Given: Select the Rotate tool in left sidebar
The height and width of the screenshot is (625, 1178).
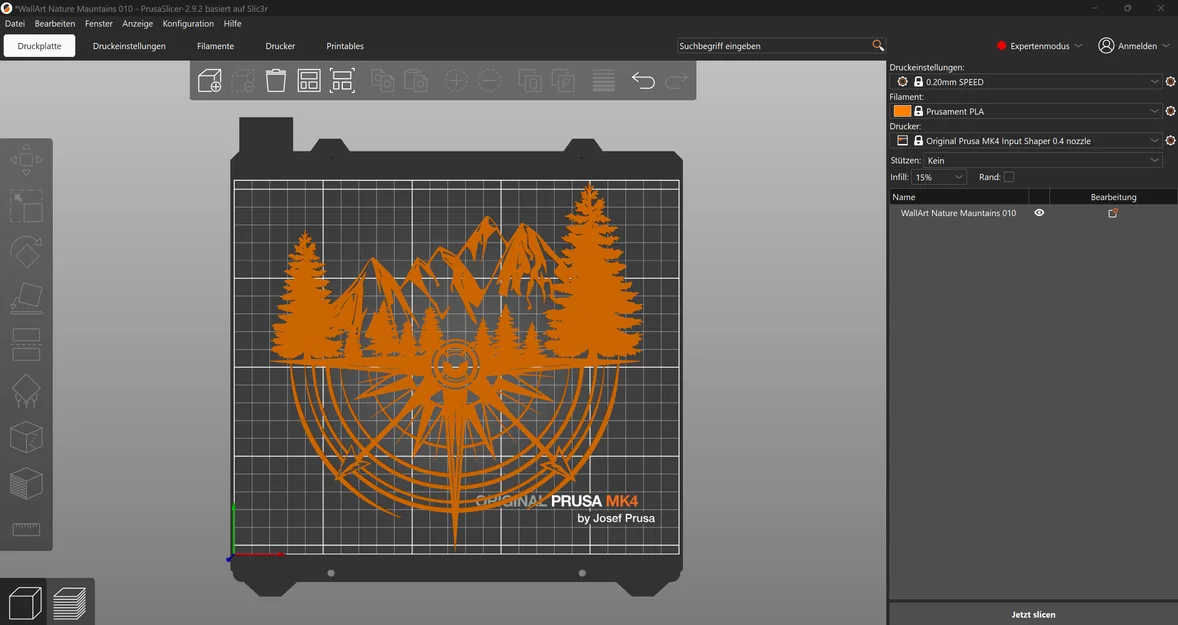Looking at the screenshot, I should click(x=26, y=252).
